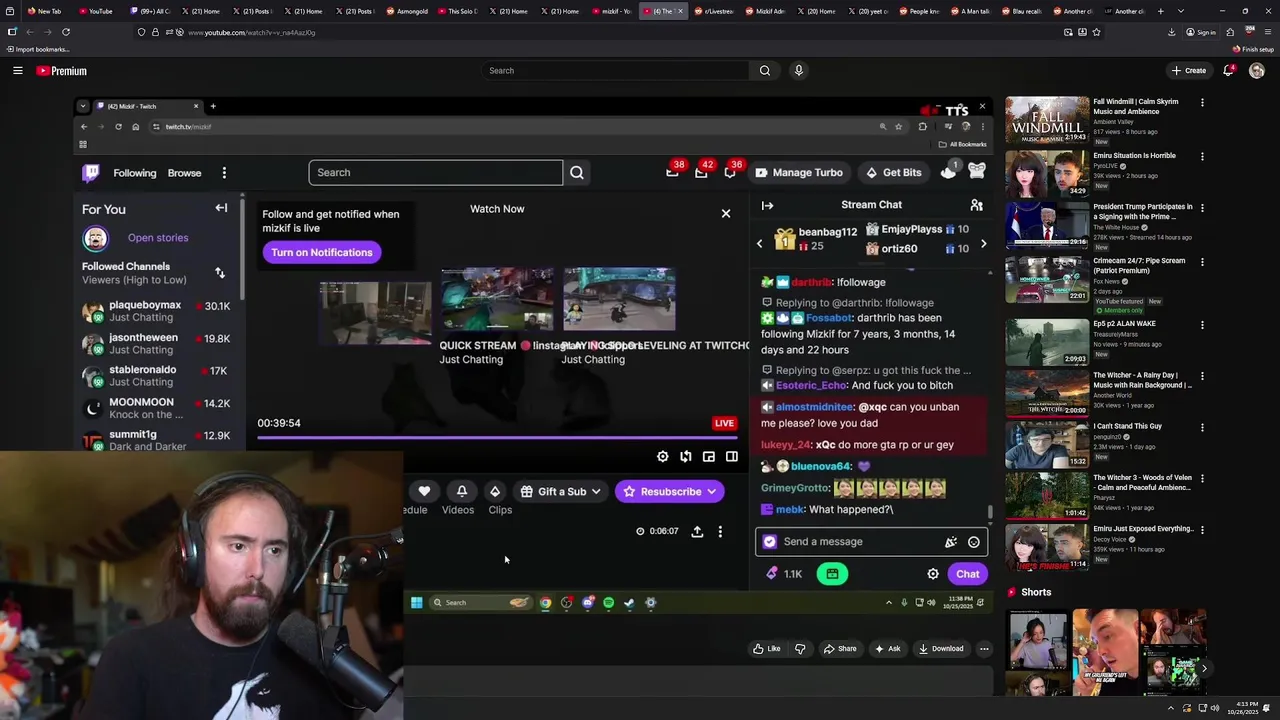Image resolution: width=1280 pixels, height=720 pixels.
Task: Open the YouTube account avatar menu
Action: tap(1257, 71)
